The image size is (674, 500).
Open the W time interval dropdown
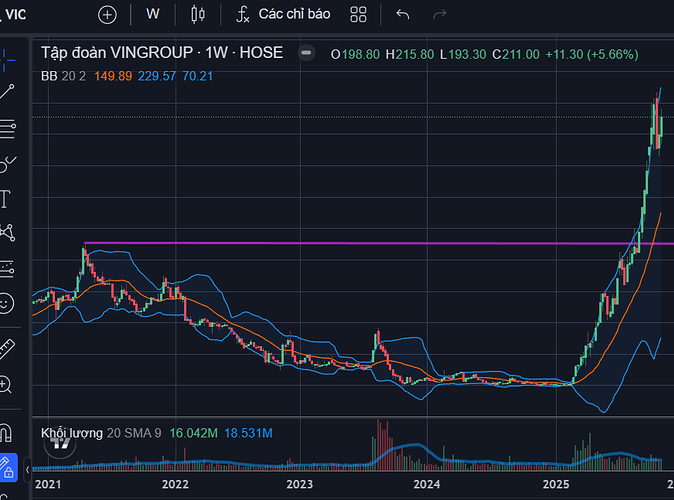coord(152,14)
